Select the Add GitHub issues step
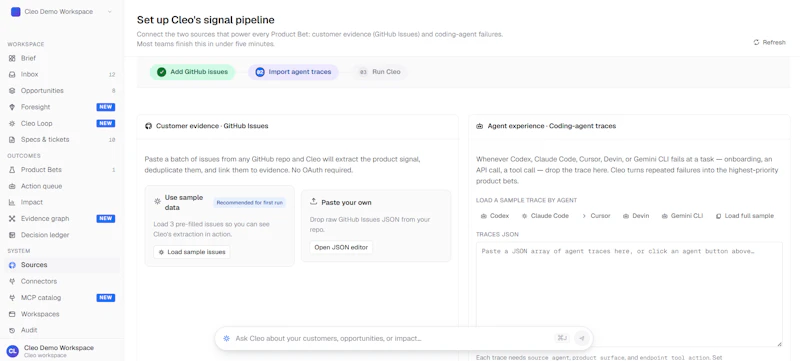 [x=192, y=72]
